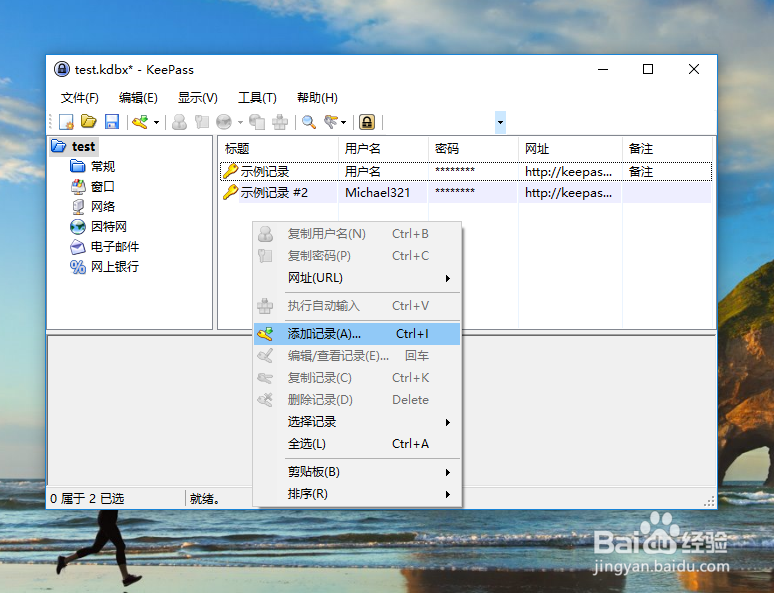Click the 网址 column header

[570, 149]
